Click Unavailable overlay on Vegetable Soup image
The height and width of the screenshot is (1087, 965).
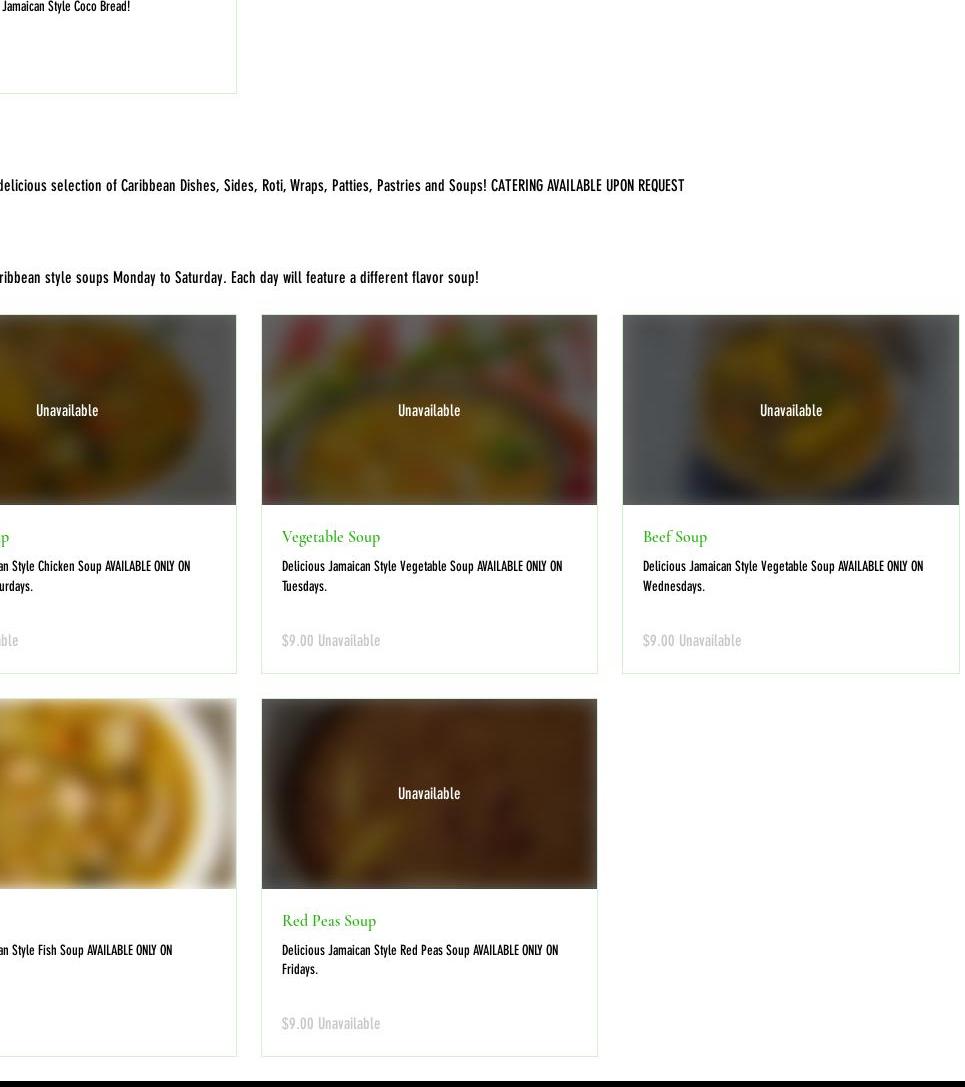(429, 410)
